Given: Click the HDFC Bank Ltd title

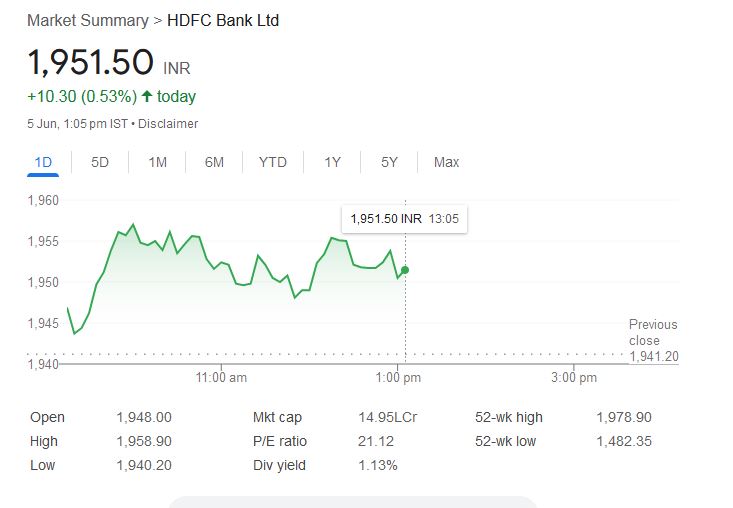Looking at the screenshot, I should click(223, 21).
